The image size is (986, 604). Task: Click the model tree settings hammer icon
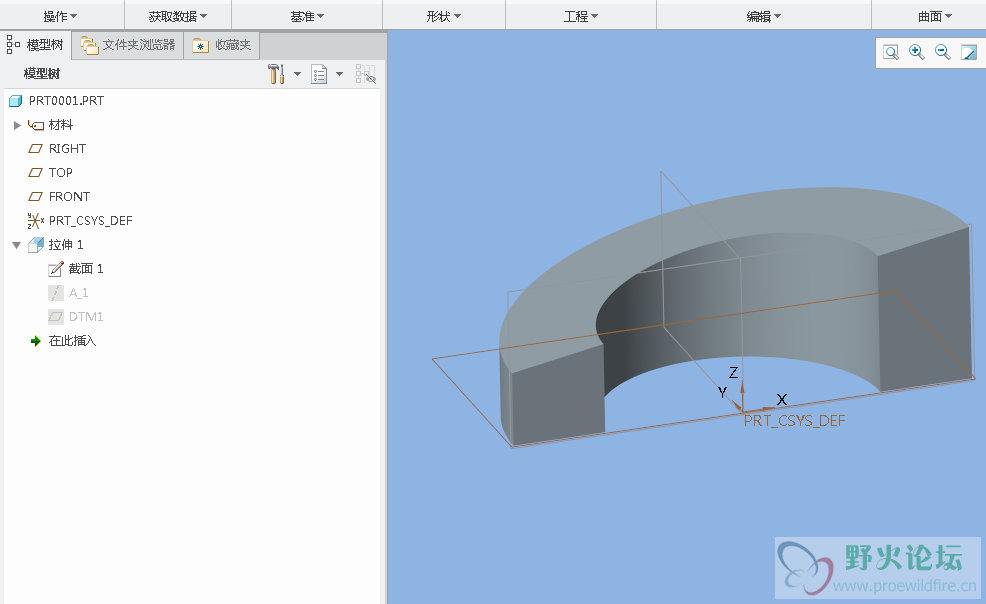pyautogui.click(x=276, y=74)
